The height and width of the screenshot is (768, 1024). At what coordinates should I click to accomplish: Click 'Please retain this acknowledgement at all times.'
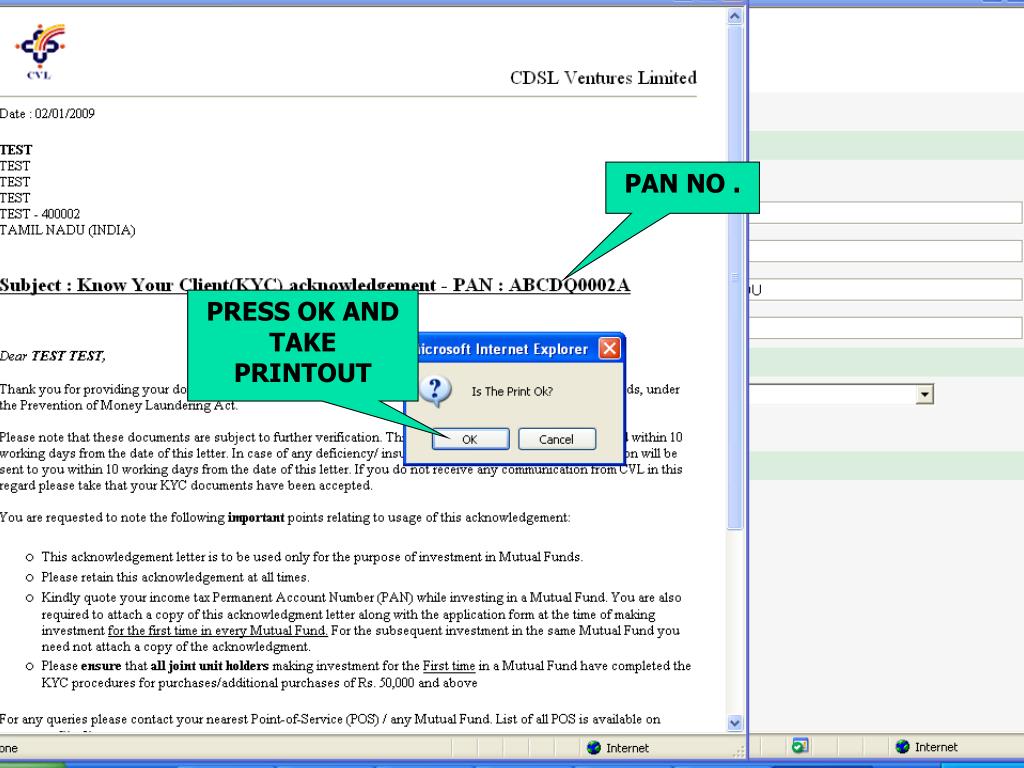point(176,577)
